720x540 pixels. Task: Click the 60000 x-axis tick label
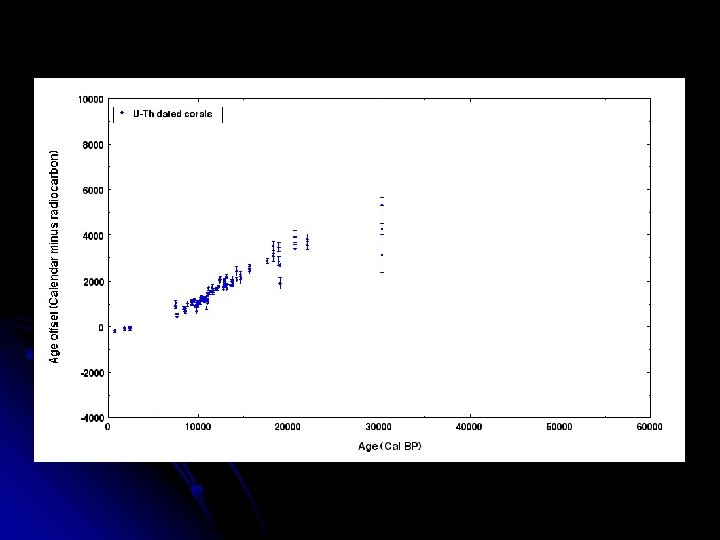[x=649, y=427]
